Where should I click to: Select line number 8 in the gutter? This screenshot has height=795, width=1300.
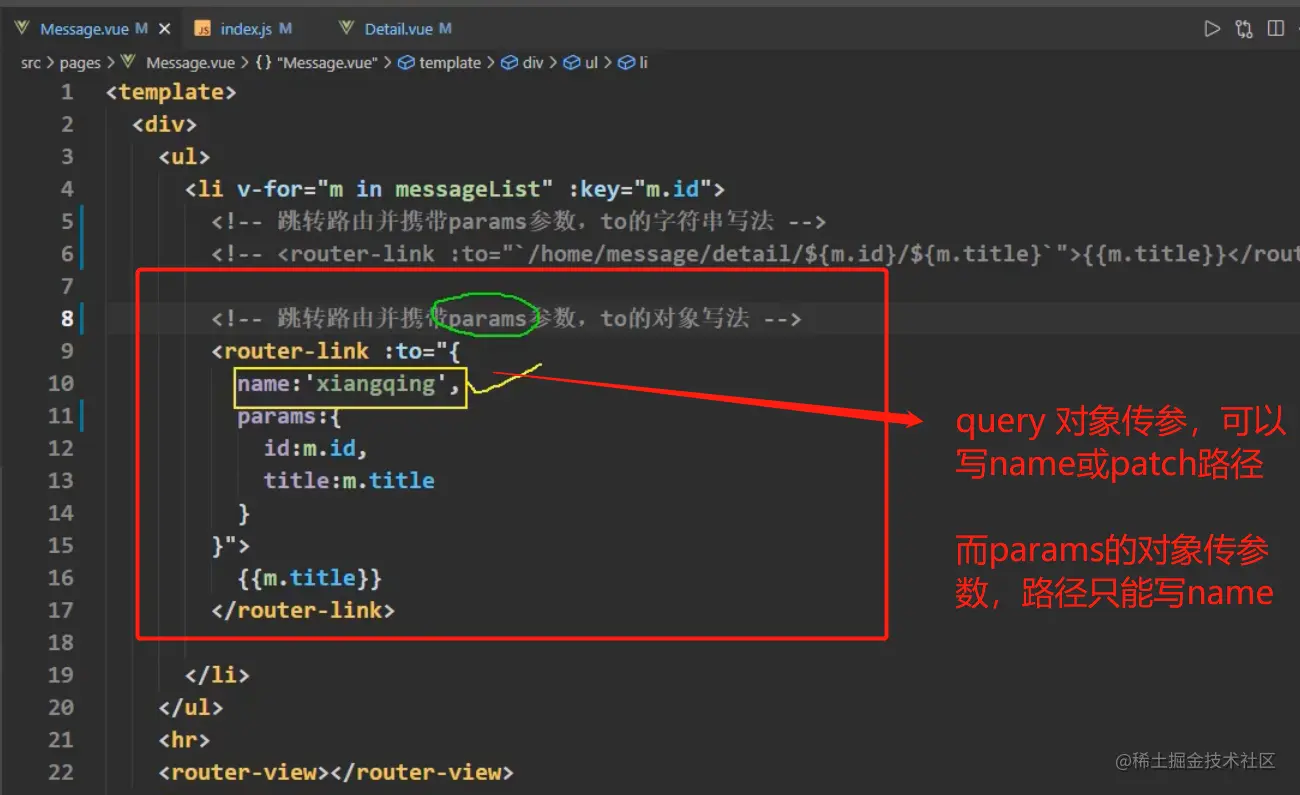pos(67,319)
